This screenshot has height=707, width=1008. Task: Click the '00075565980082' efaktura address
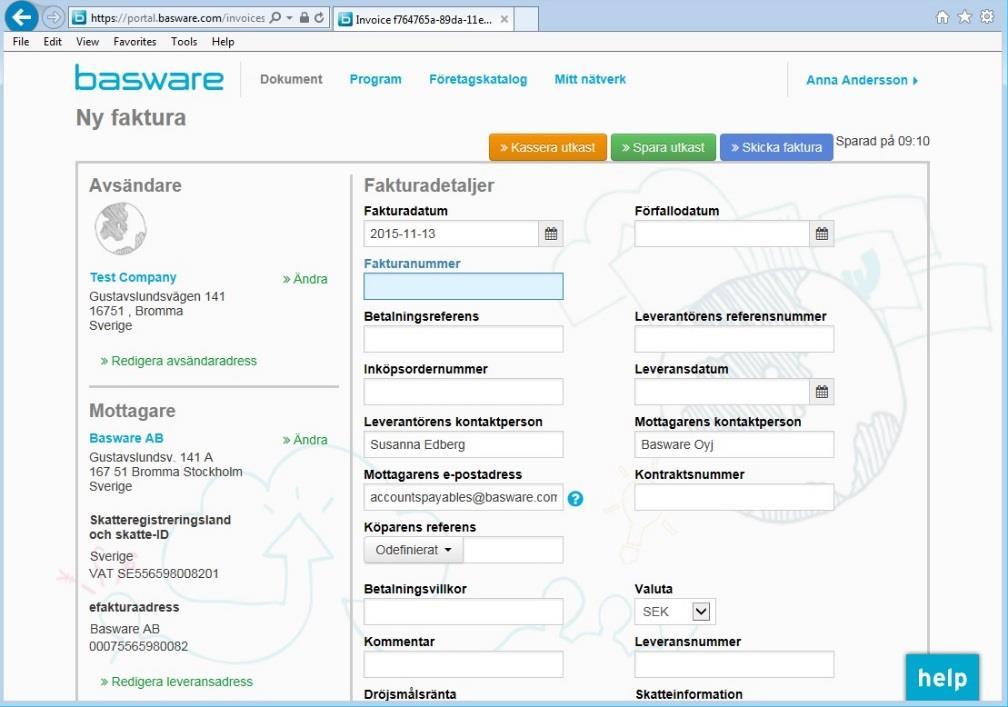point(139,647)
